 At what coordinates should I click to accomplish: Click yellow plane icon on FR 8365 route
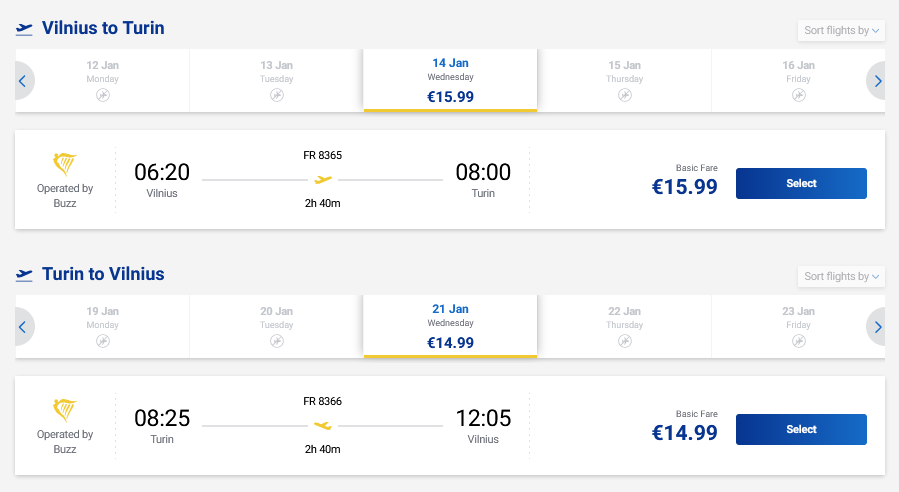(322, 180)
